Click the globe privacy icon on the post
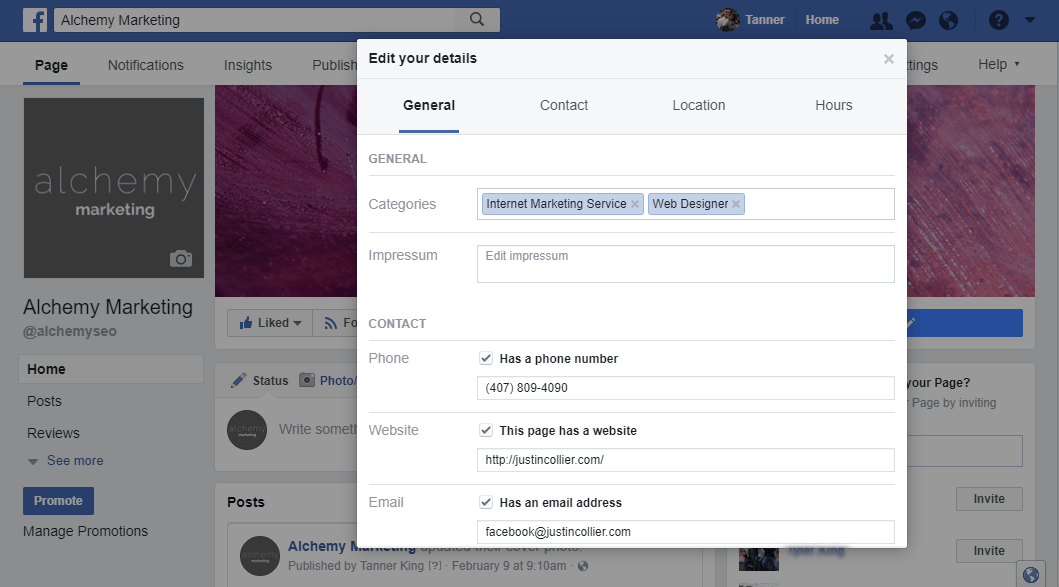Viewport: 1059px width, 587px height. click(x=583, y=566)
